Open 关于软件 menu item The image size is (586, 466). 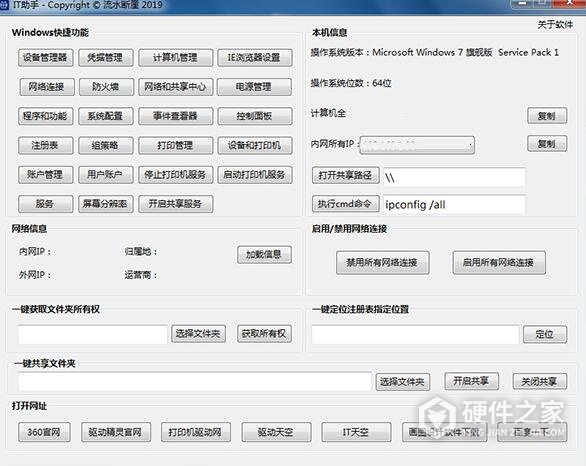tap(555, 25)
